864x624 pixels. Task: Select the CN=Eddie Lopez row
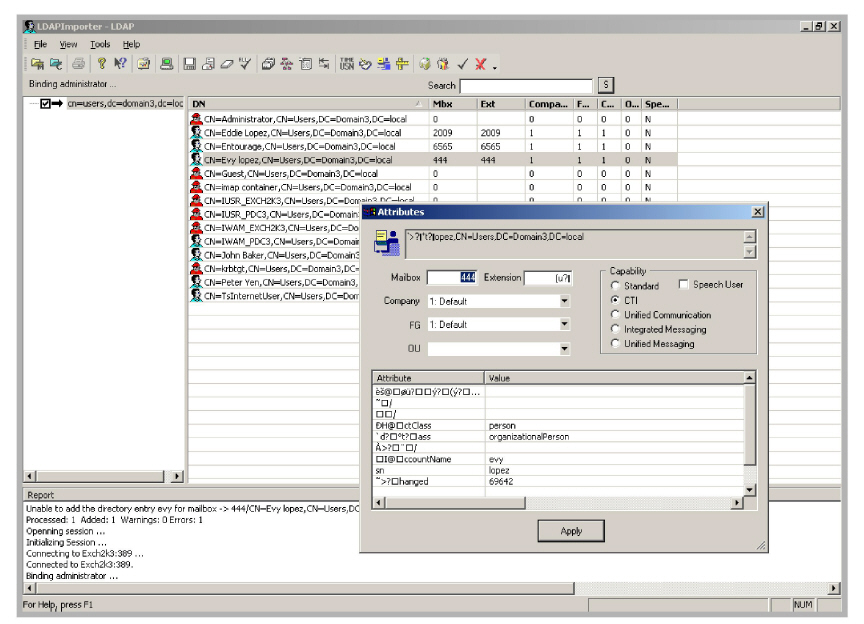coord(433,133)
